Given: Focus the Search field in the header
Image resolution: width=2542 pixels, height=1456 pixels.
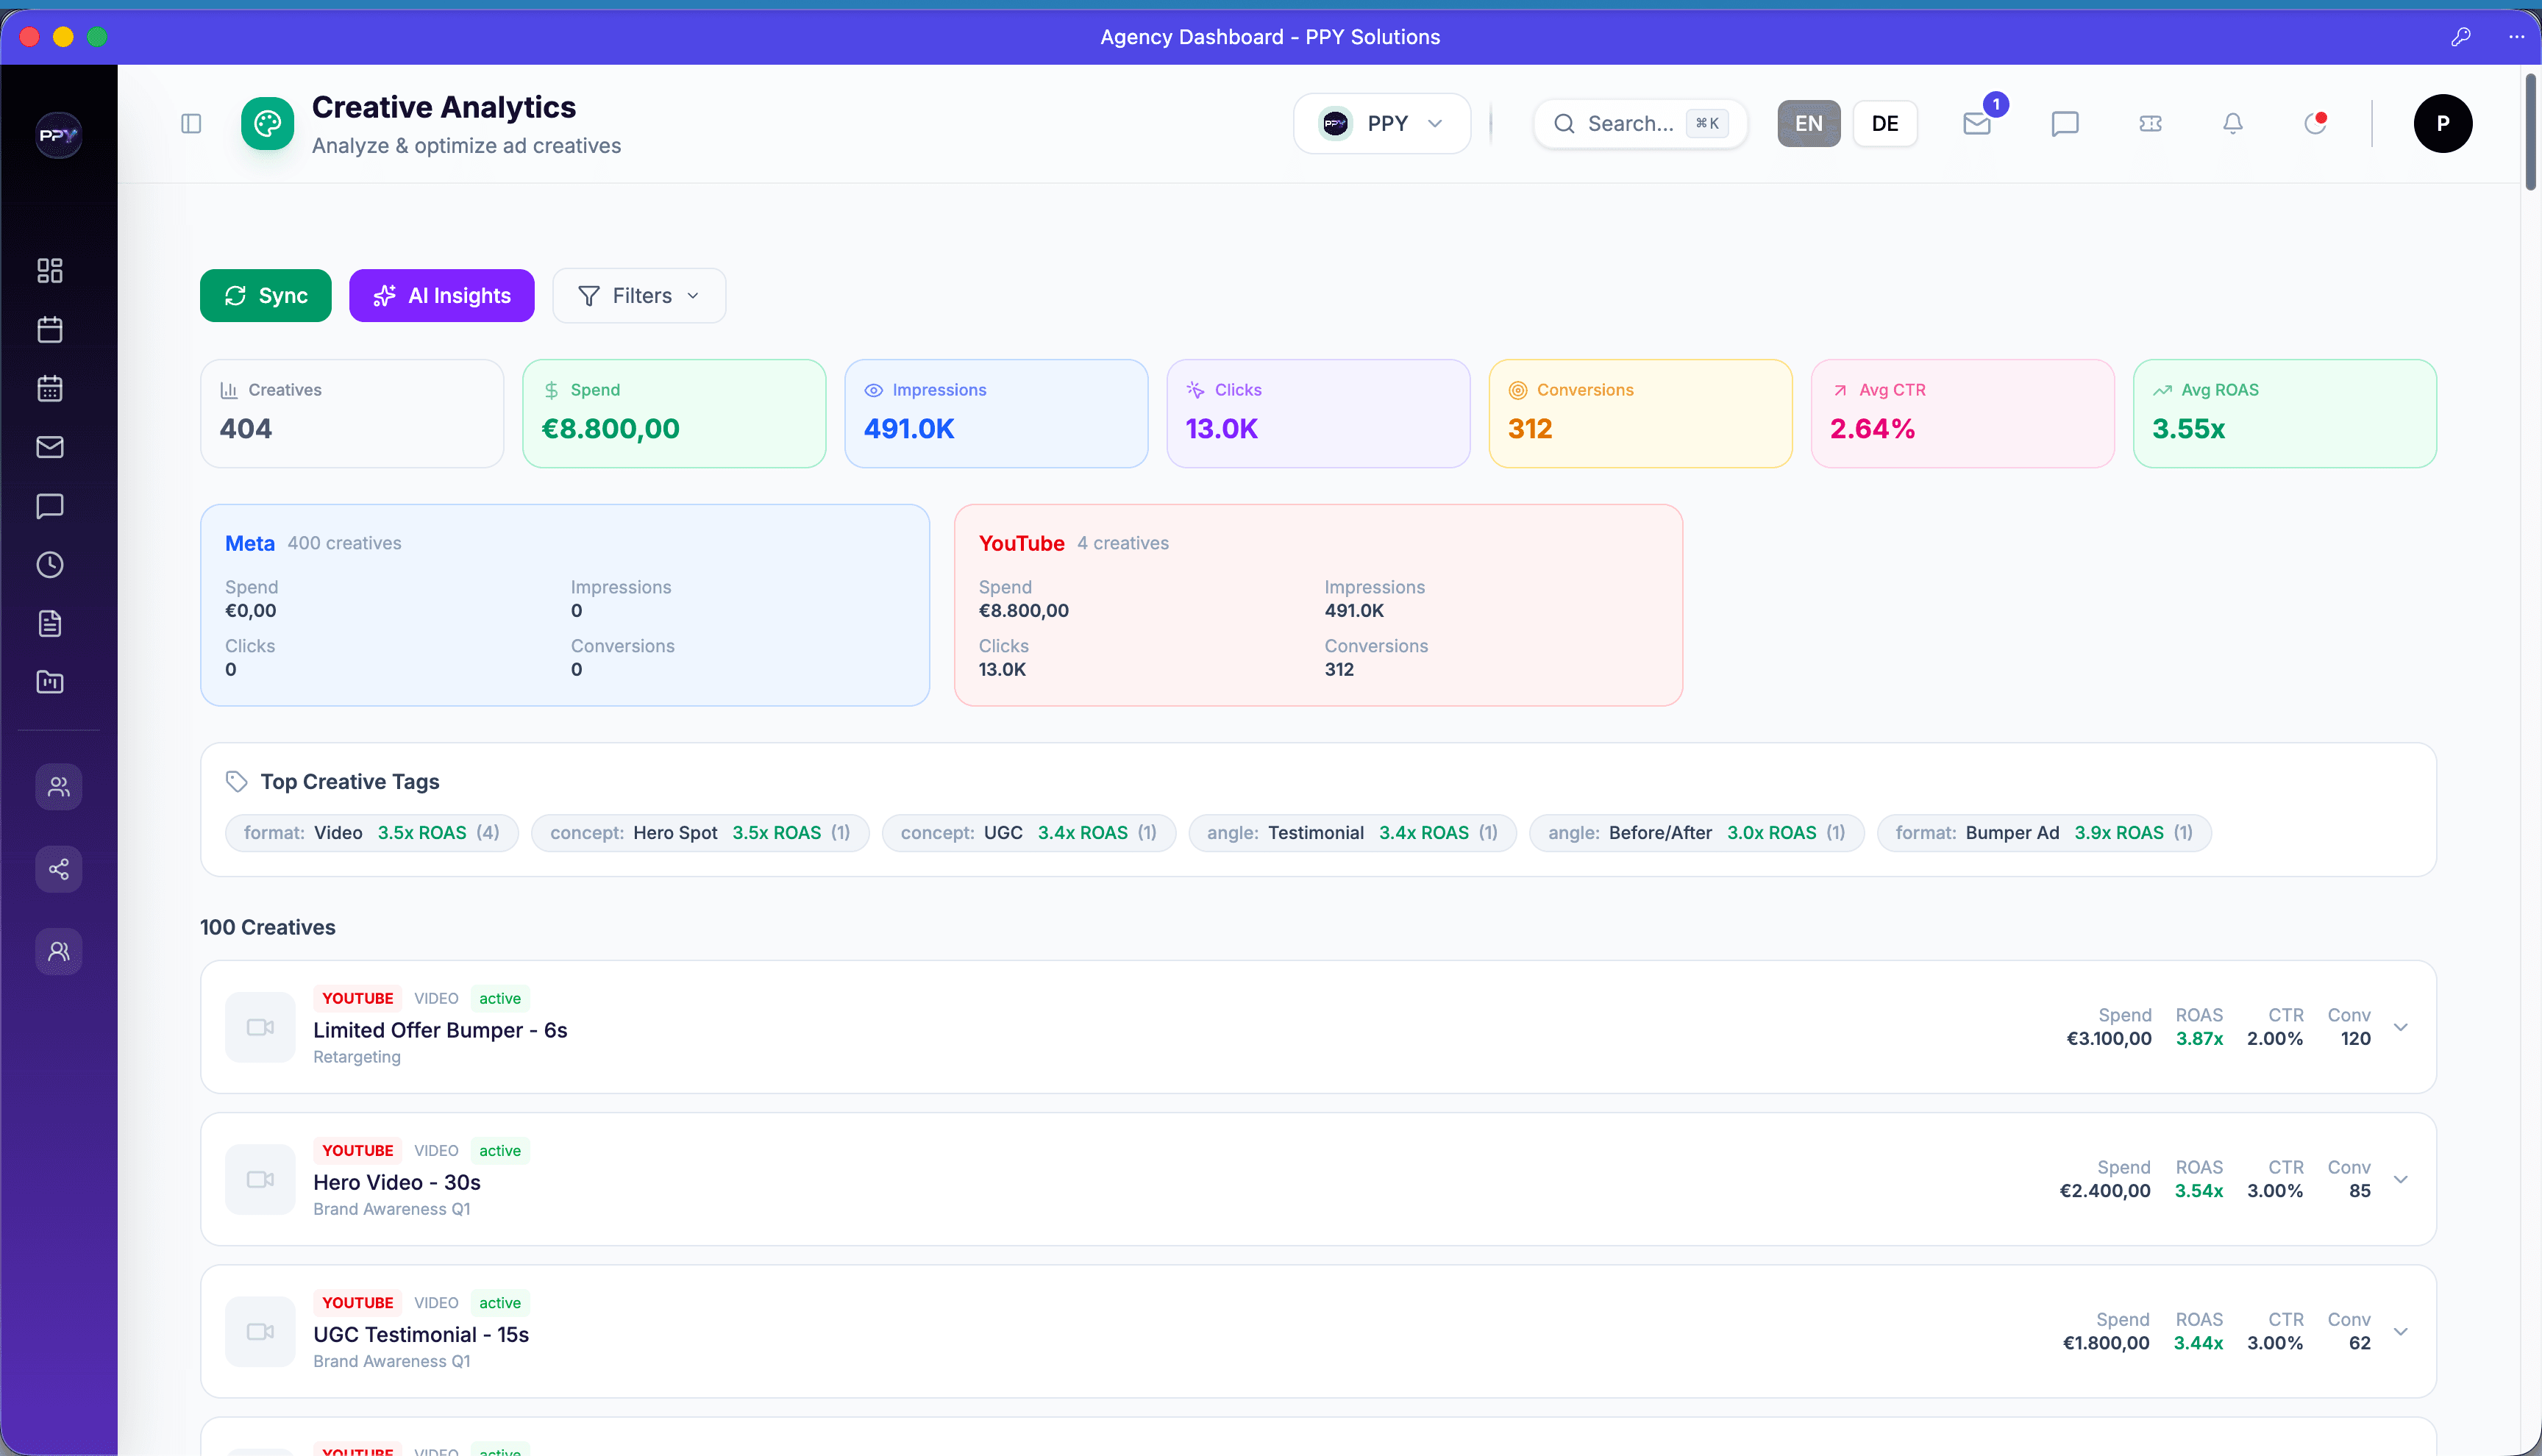Looking at the screenshot, I should (1640, 123).
